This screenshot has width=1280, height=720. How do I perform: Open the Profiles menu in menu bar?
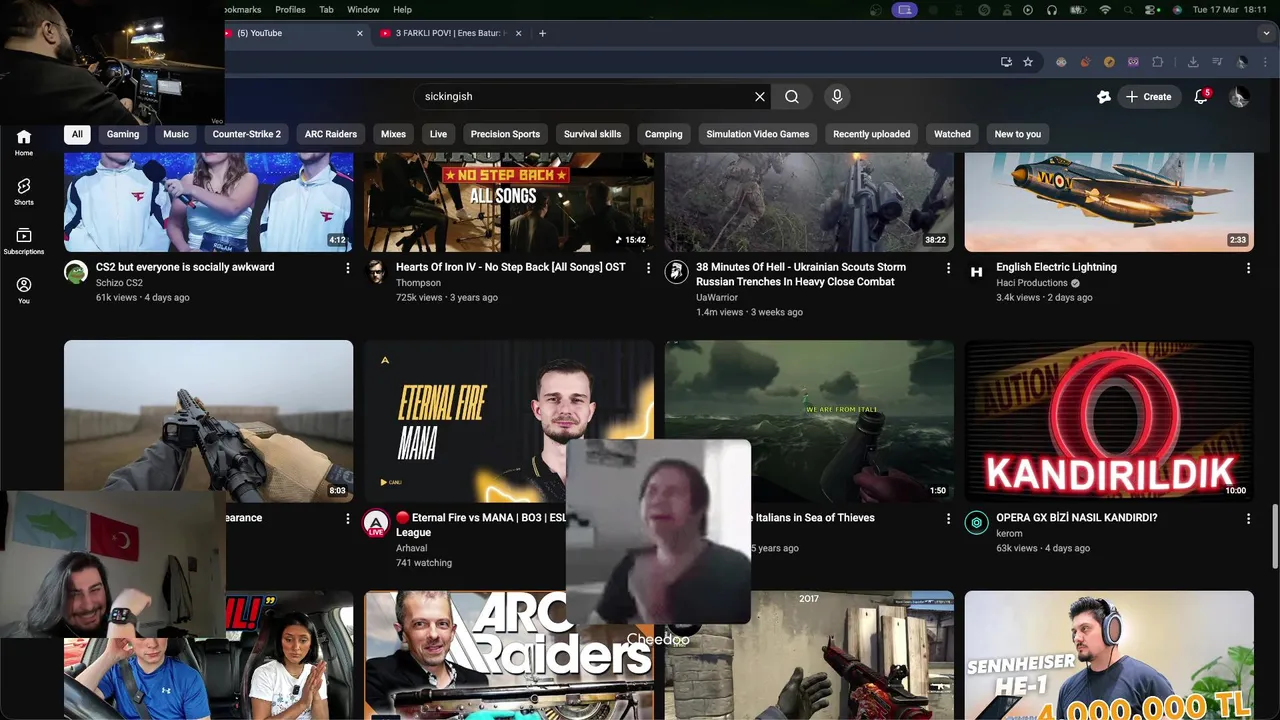click(x=290, y=10)
